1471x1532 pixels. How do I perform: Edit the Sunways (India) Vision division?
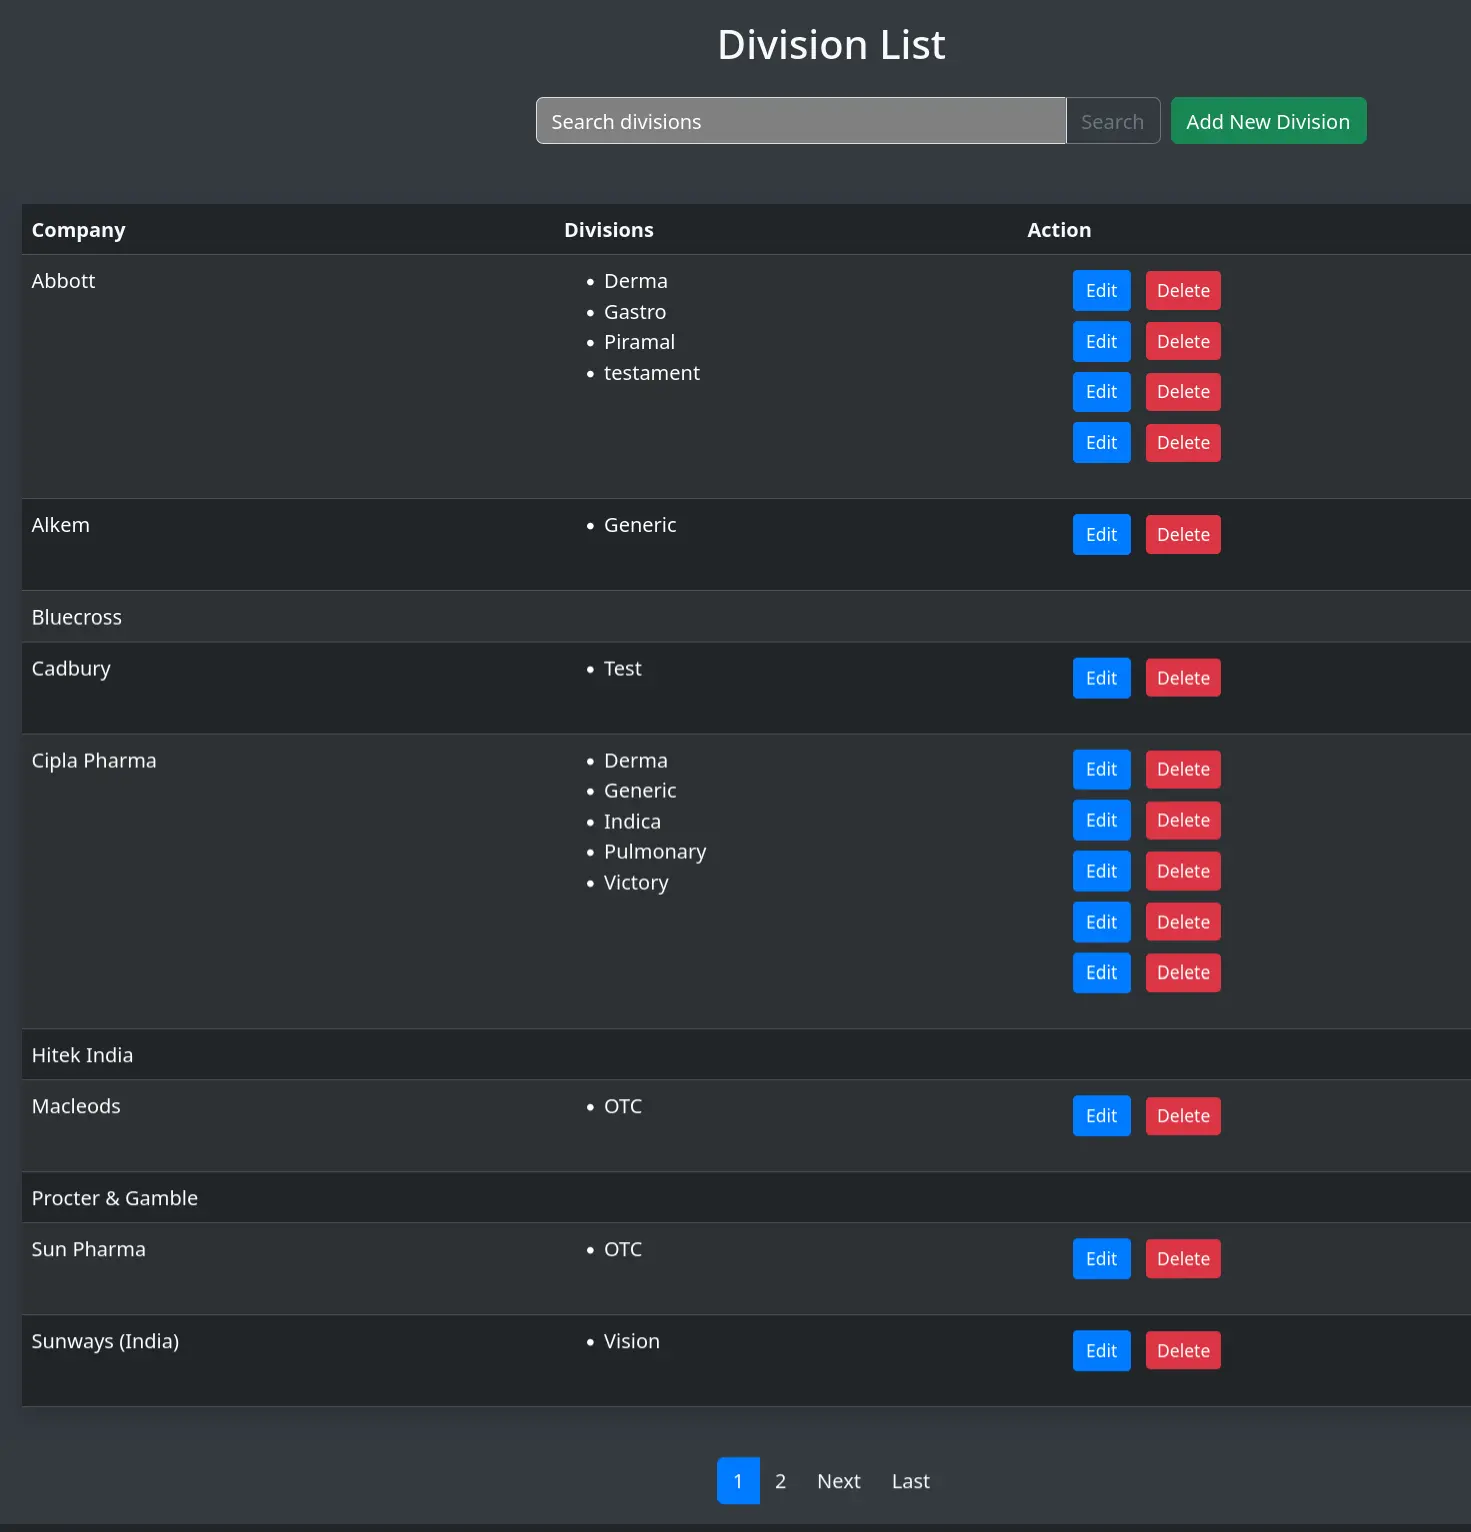(1101, 1351)
